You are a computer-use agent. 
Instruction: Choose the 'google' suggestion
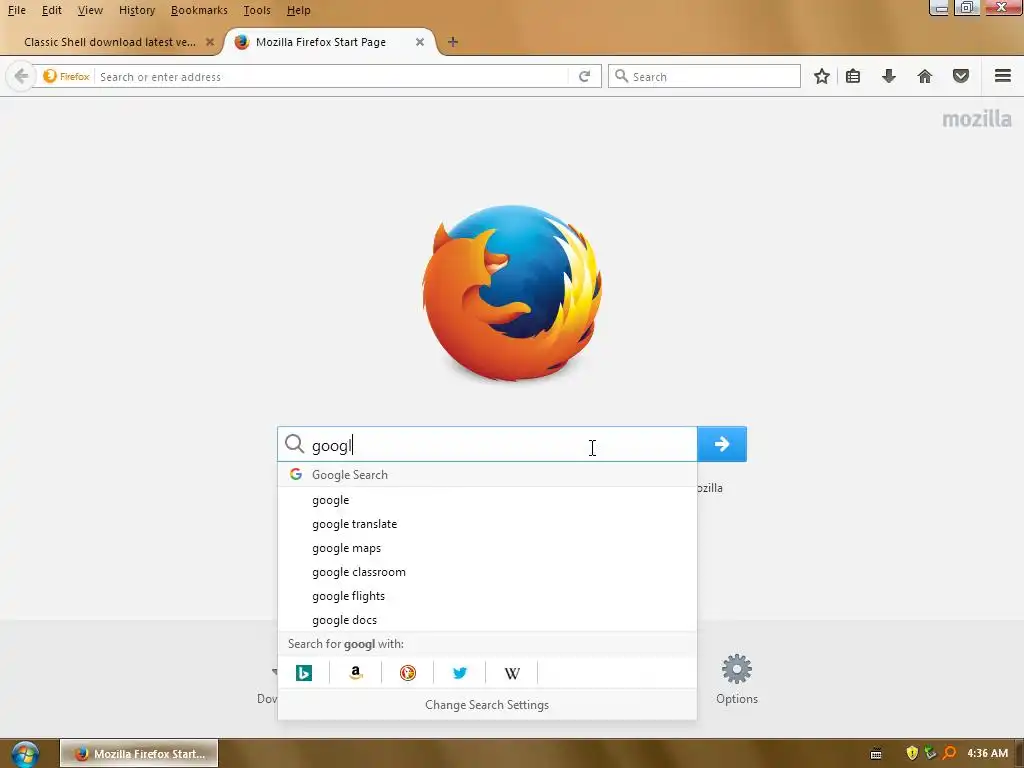[x=487, y=500]
